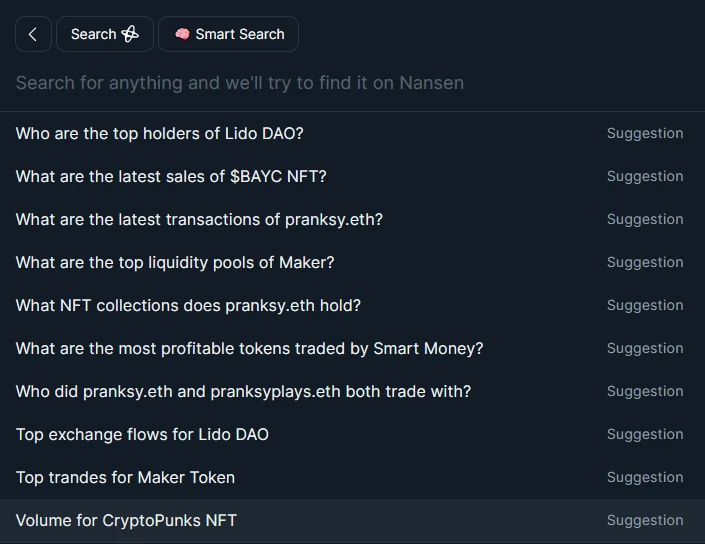Choose 'Volume for CryptoPunks NFT' suggestion
Image resolution: width=705 pixels, height=544 pixels.
126,520
